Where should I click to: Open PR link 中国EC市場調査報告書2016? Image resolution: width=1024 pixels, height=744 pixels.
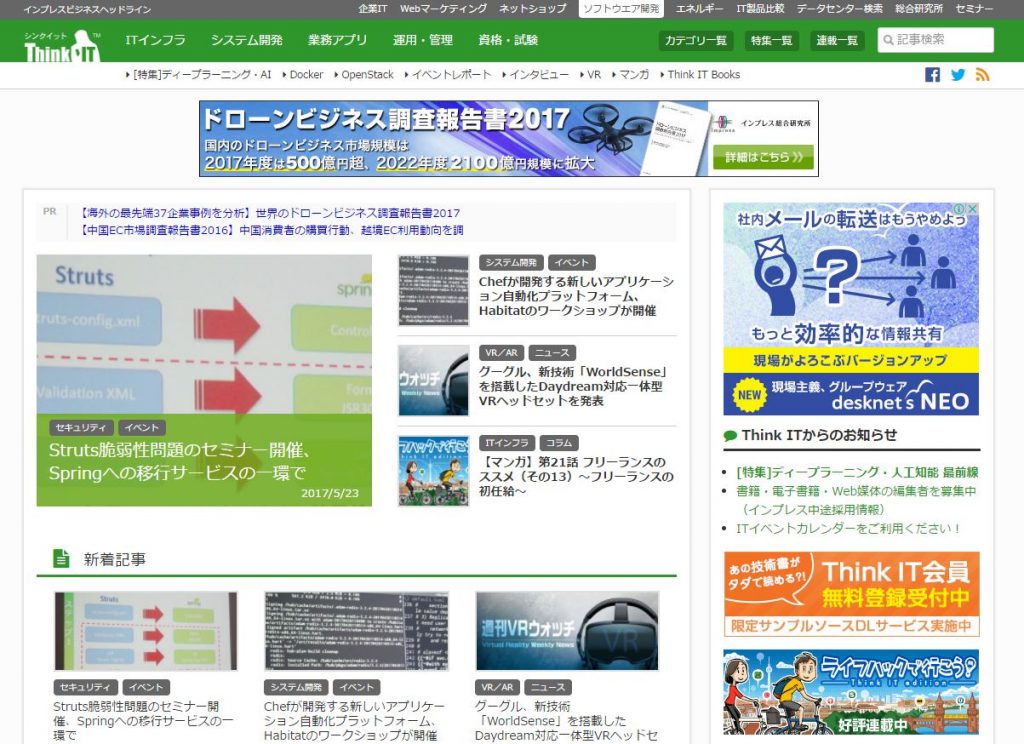click(x=272, y=230)
